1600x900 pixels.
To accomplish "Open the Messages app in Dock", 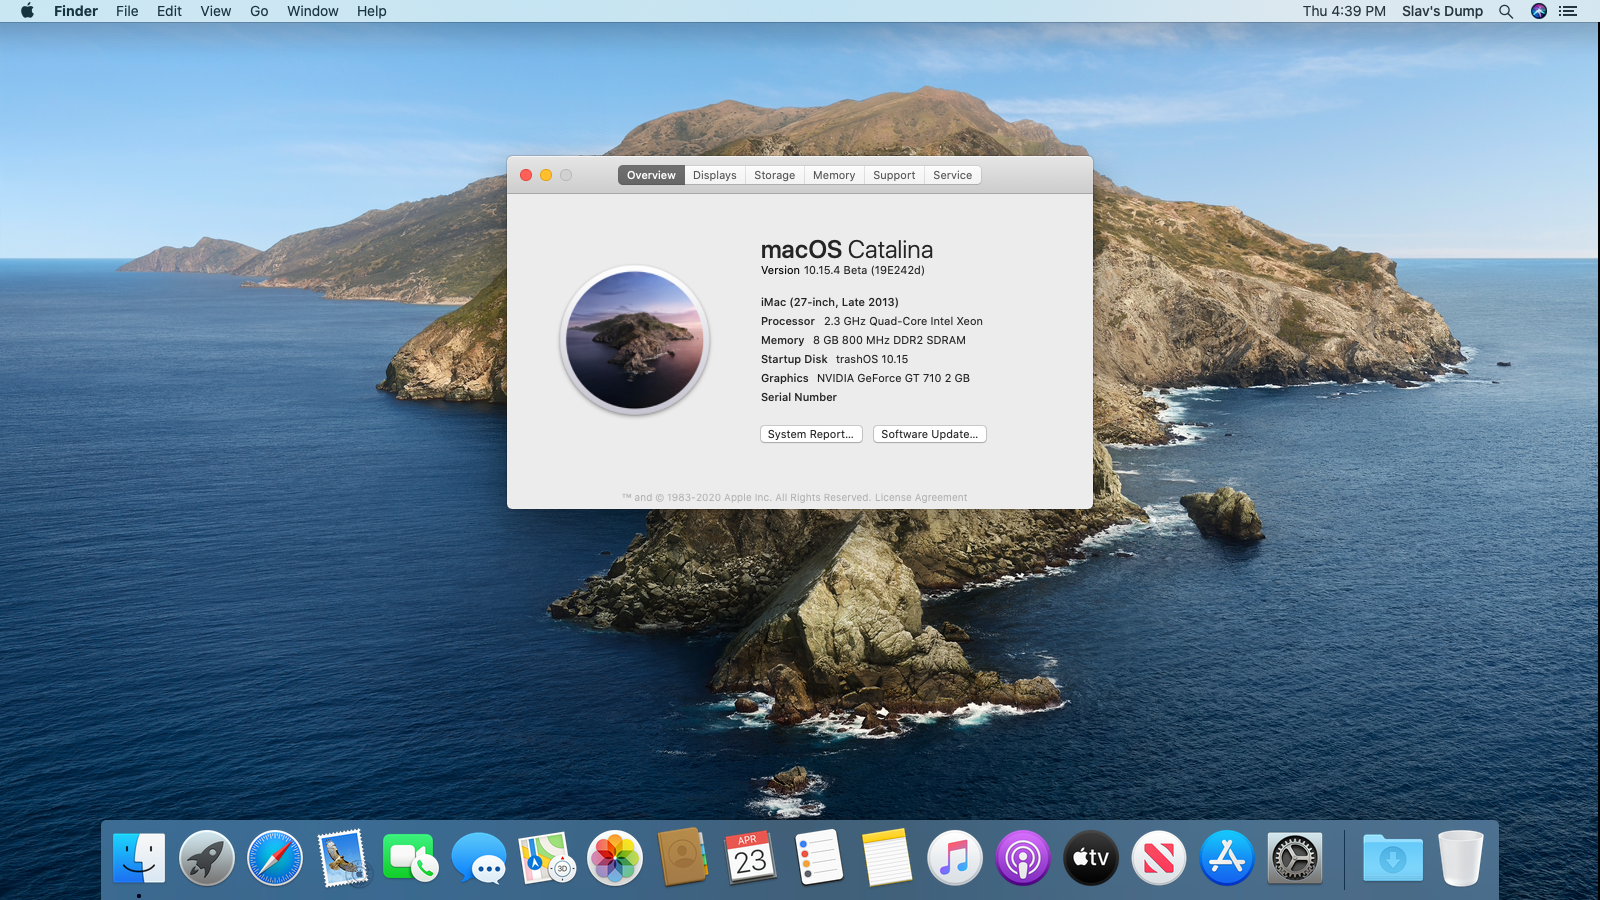I will [479, 858].
